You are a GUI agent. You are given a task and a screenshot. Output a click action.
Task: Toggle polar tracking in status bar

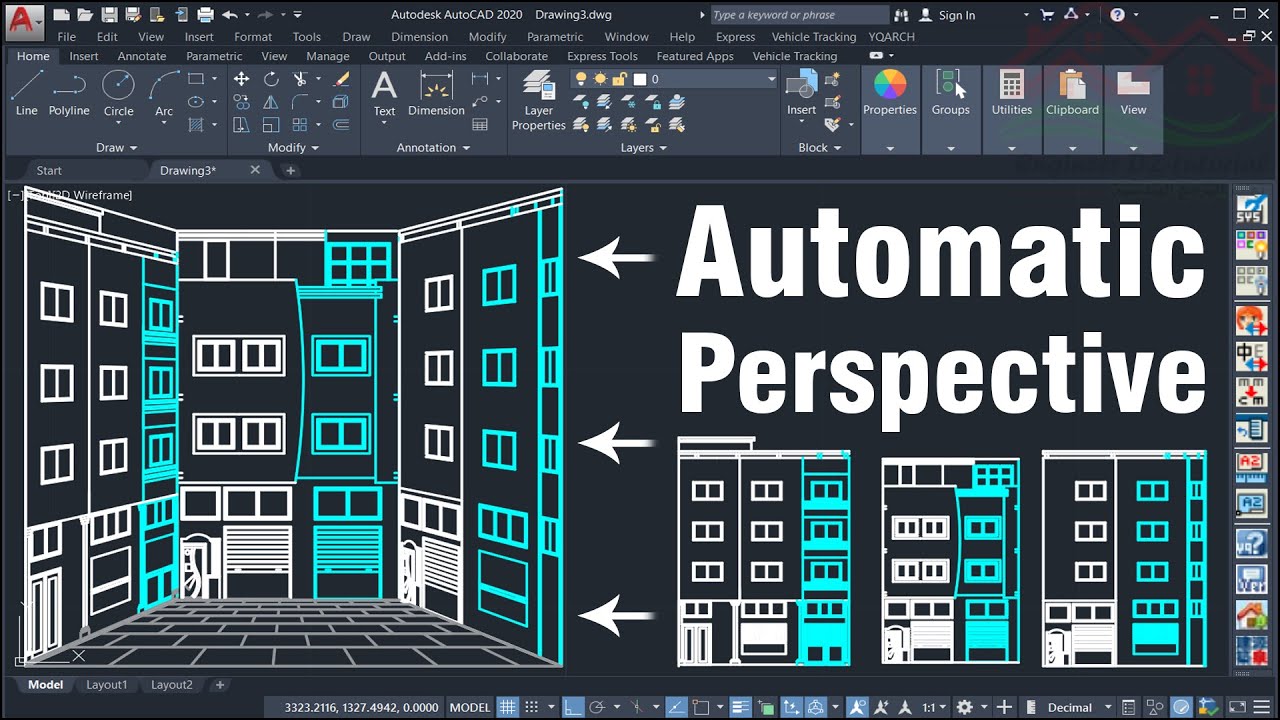[x=597, y=707]
